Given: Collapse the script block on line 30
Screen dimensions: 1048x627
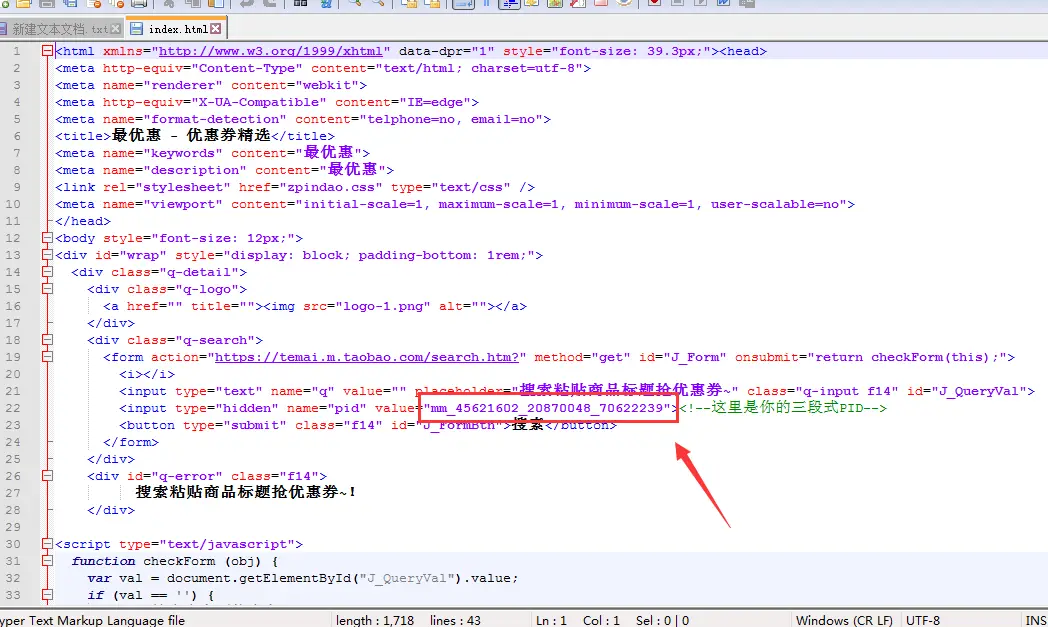Looking at the screenshot, I should [x=47, y=544].
